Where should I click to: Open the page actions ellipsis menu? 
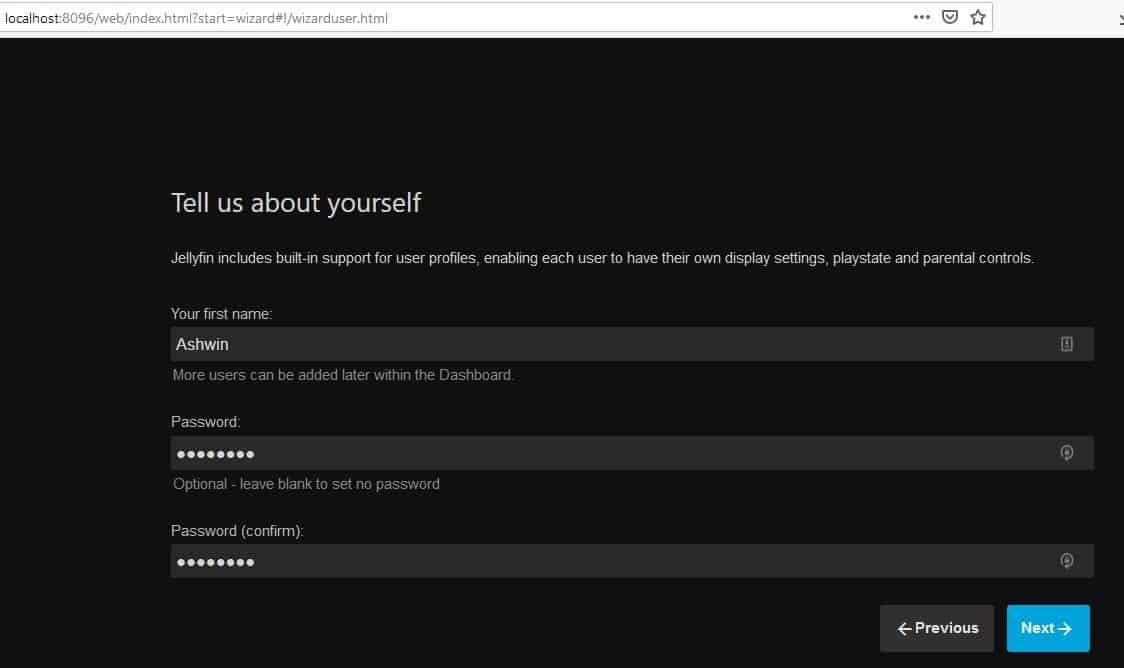921,17
